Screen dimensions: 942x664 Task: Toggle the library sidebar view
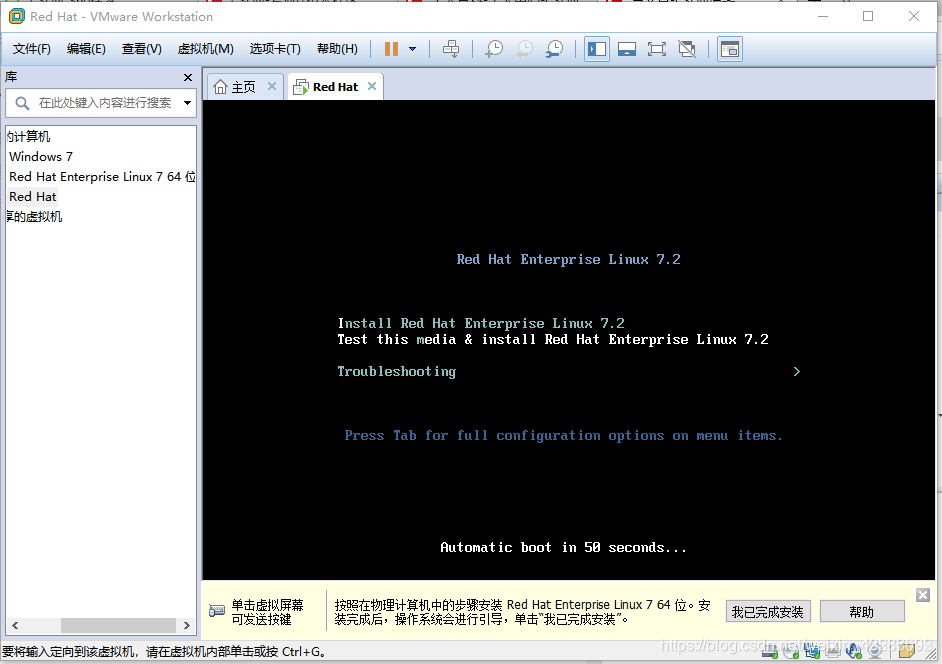[597, 49]
